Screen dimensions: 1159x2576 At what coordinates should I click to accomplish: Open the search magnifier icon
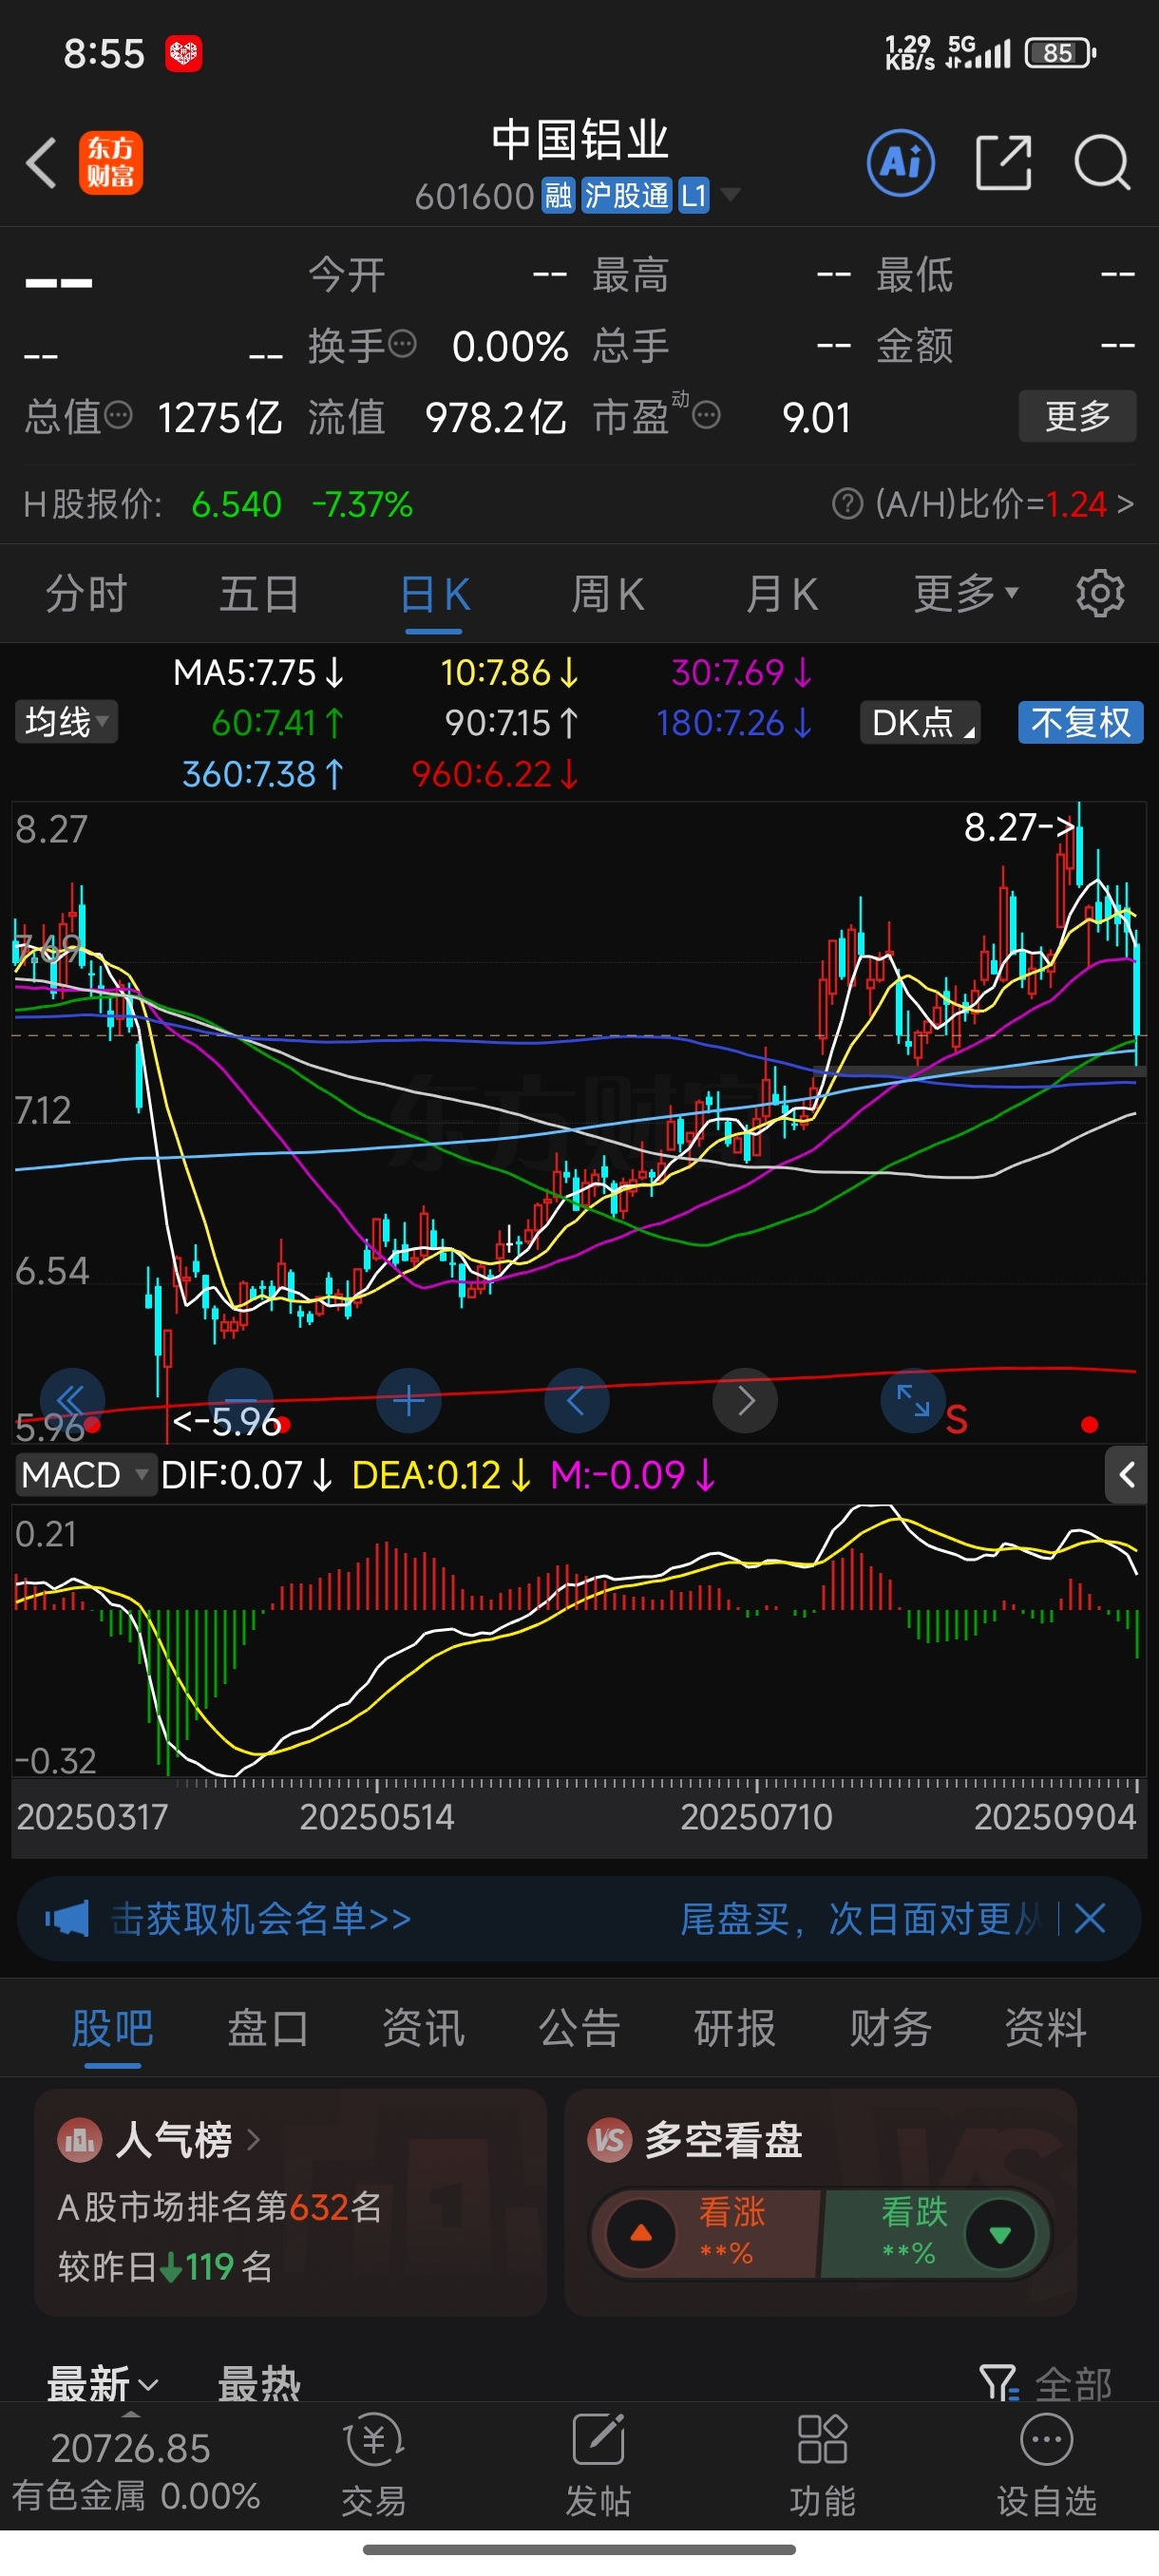point(1102,162)
